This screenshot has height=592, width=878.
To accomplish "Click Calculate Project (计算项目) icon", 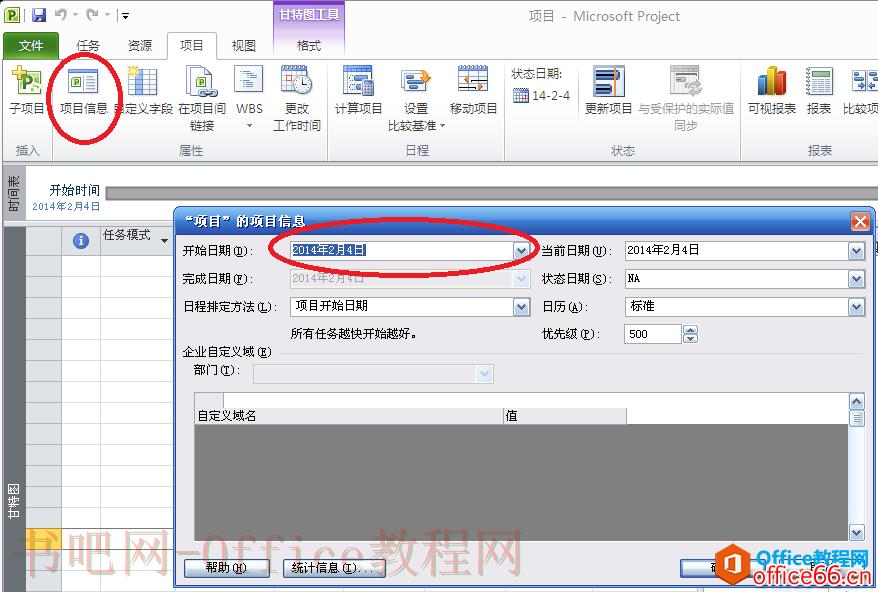I will [x=358, y=81].
